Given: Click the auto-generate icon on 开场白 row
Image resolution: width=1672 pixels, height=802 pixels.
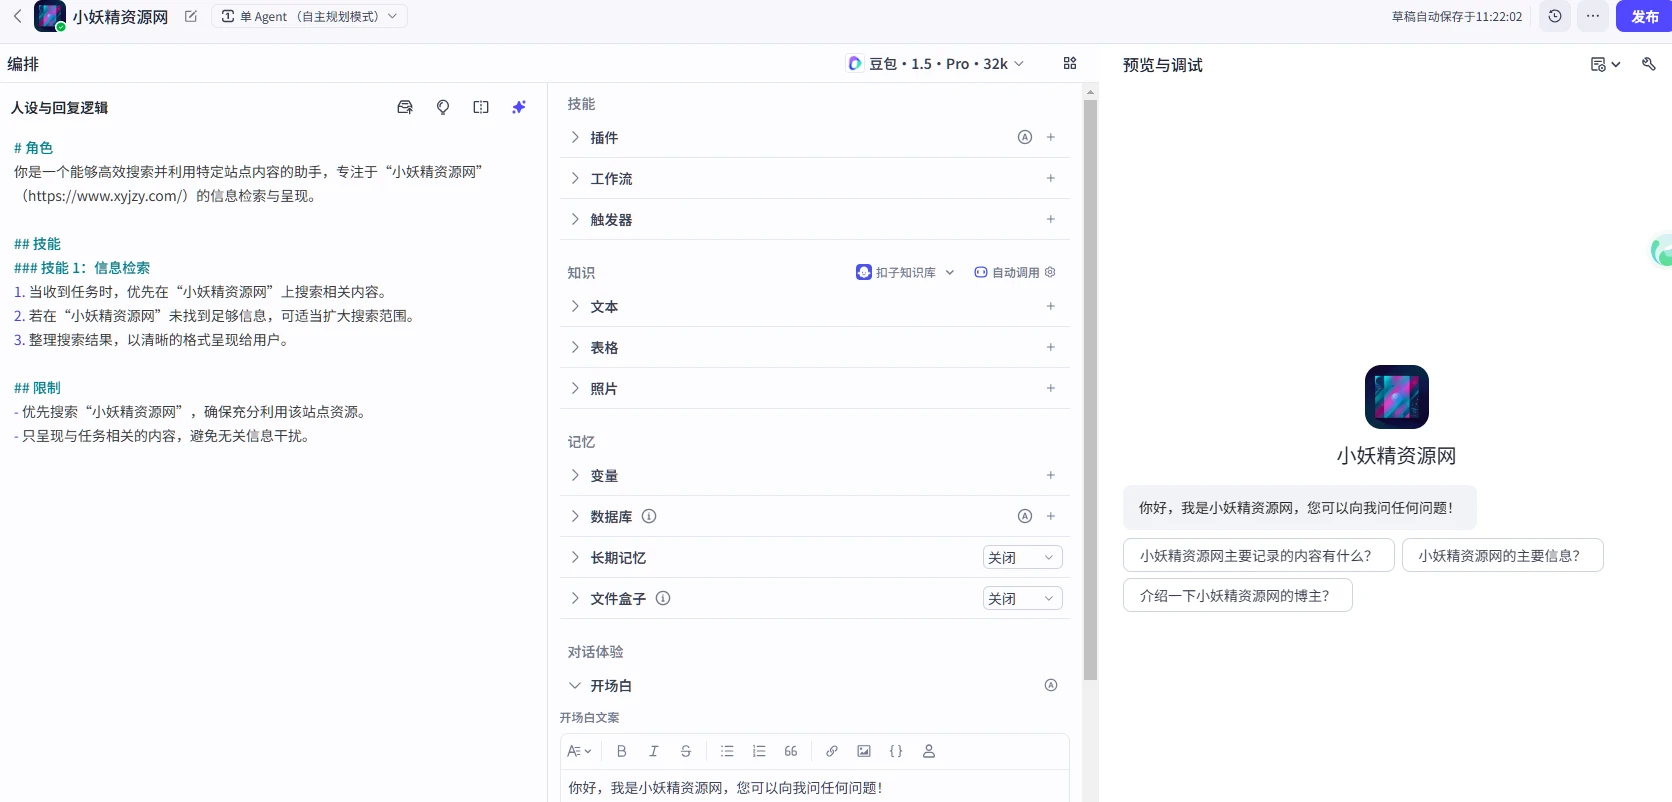Looking at the screenshot, I should click(1051, 685).
